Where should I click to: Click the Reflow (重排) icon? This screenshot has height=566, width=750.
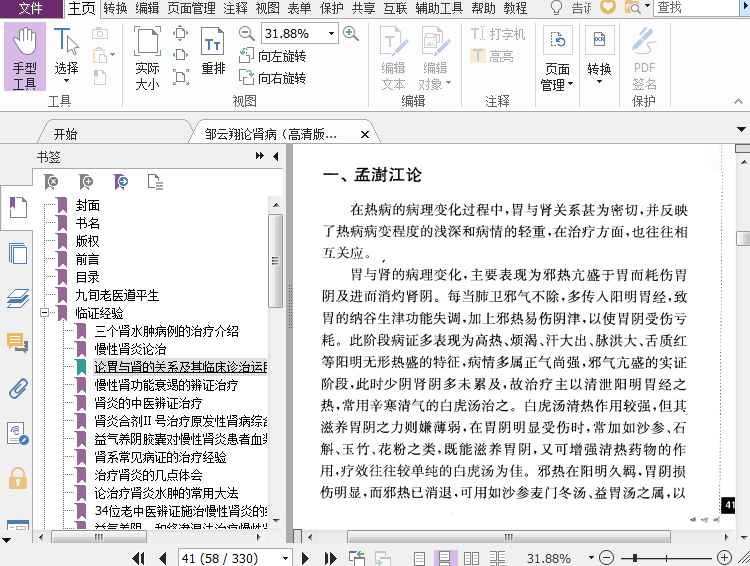[213, 53]
